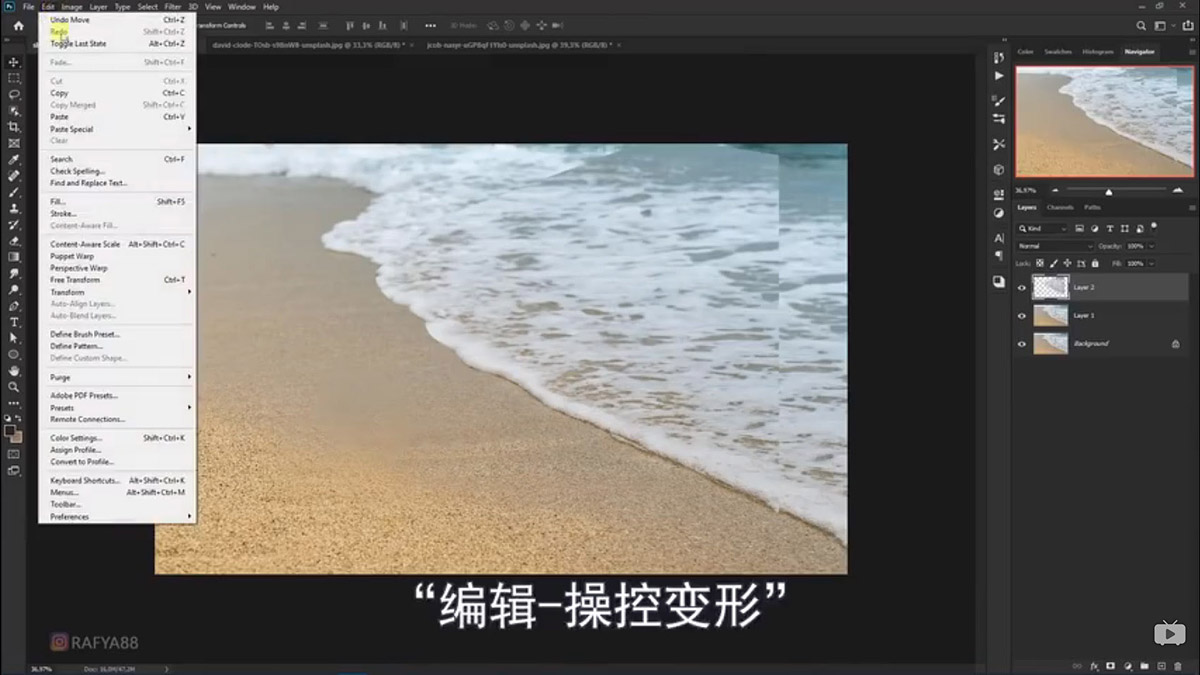Toggle visibility of Layer 2
Screen dimensions: 1200x675
(1021, 287)
